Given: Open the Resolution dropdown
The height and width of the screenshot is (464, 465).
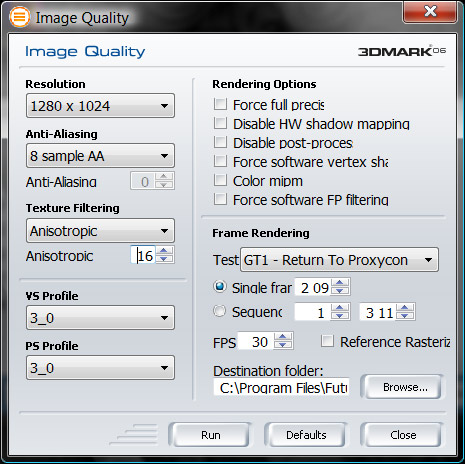Looking at the screenshot, I should pyautogui.click(x=100, y=106).
